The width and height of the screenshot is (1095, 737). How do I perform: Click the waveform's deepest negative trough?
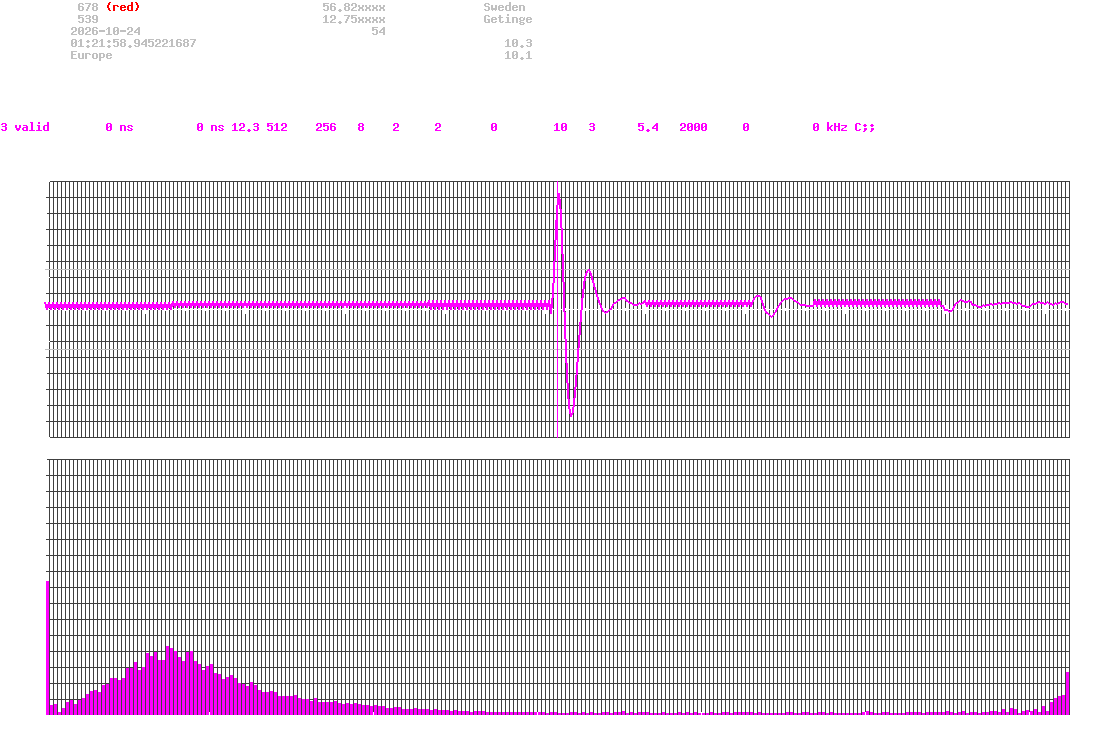tap(571, 414)
